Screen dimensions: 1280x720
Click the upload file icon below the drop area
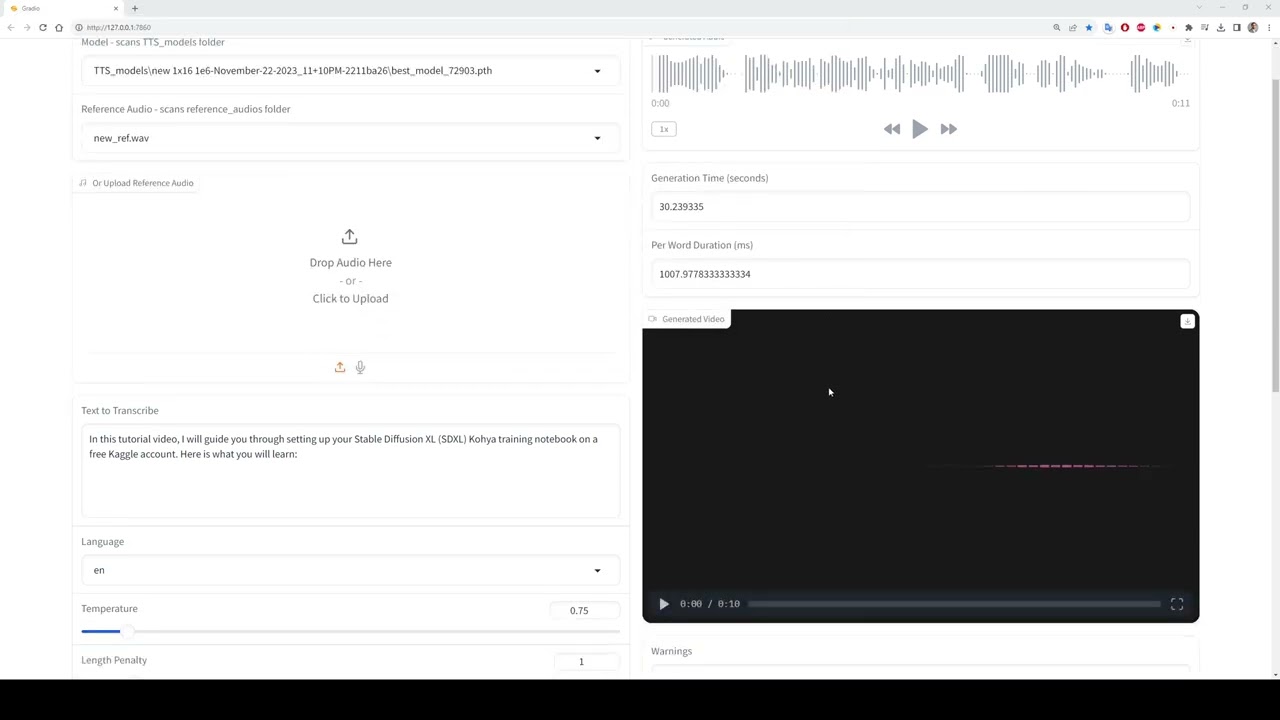(340, 367)
